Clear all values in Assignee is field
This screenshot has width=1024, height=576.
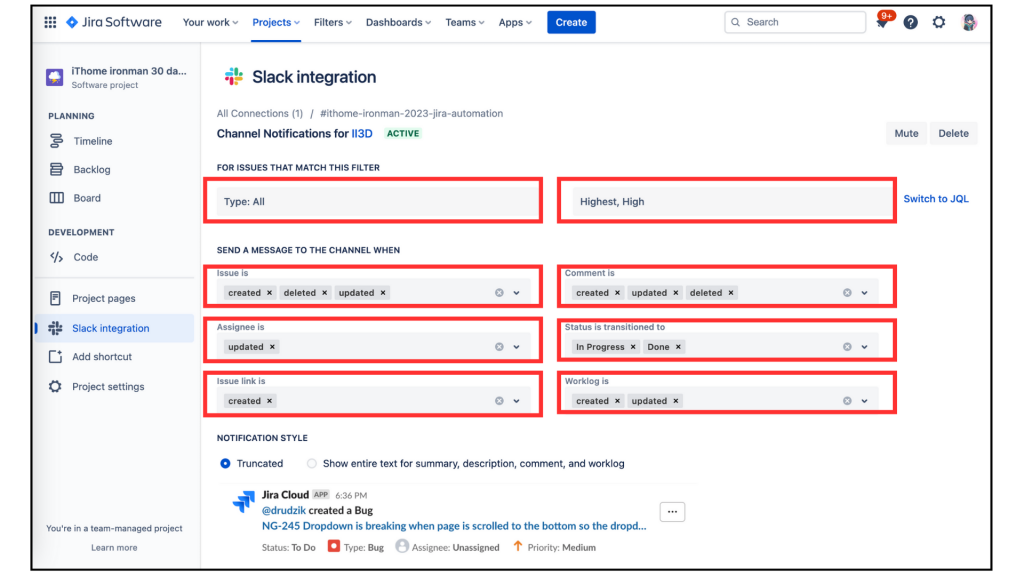499,347
